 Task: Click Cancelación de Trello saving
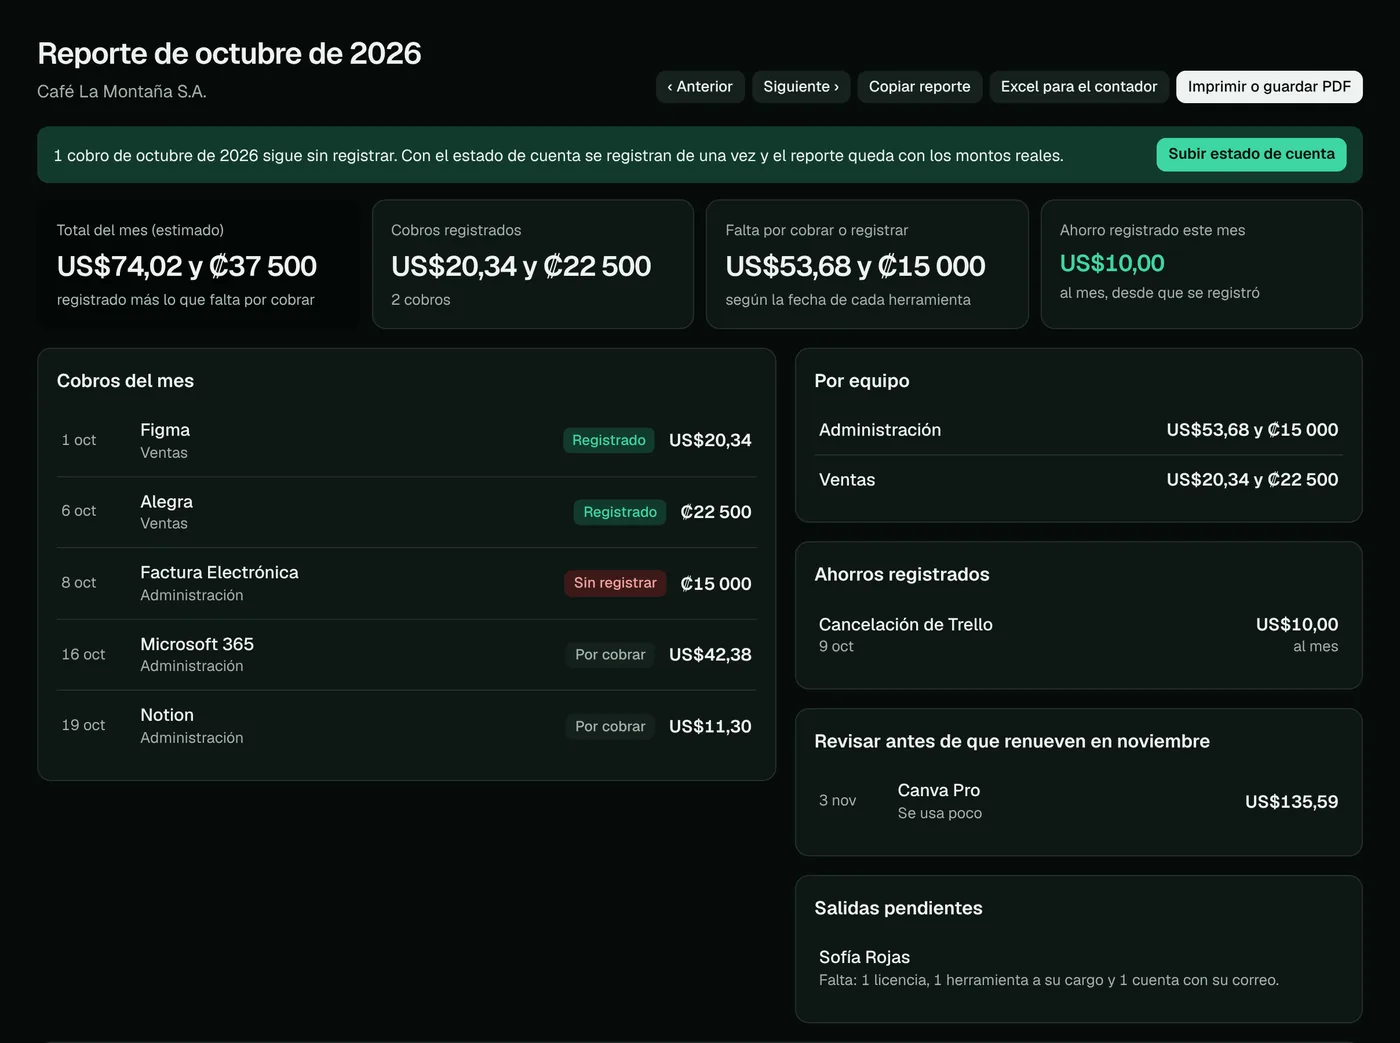click(1079, 635)
